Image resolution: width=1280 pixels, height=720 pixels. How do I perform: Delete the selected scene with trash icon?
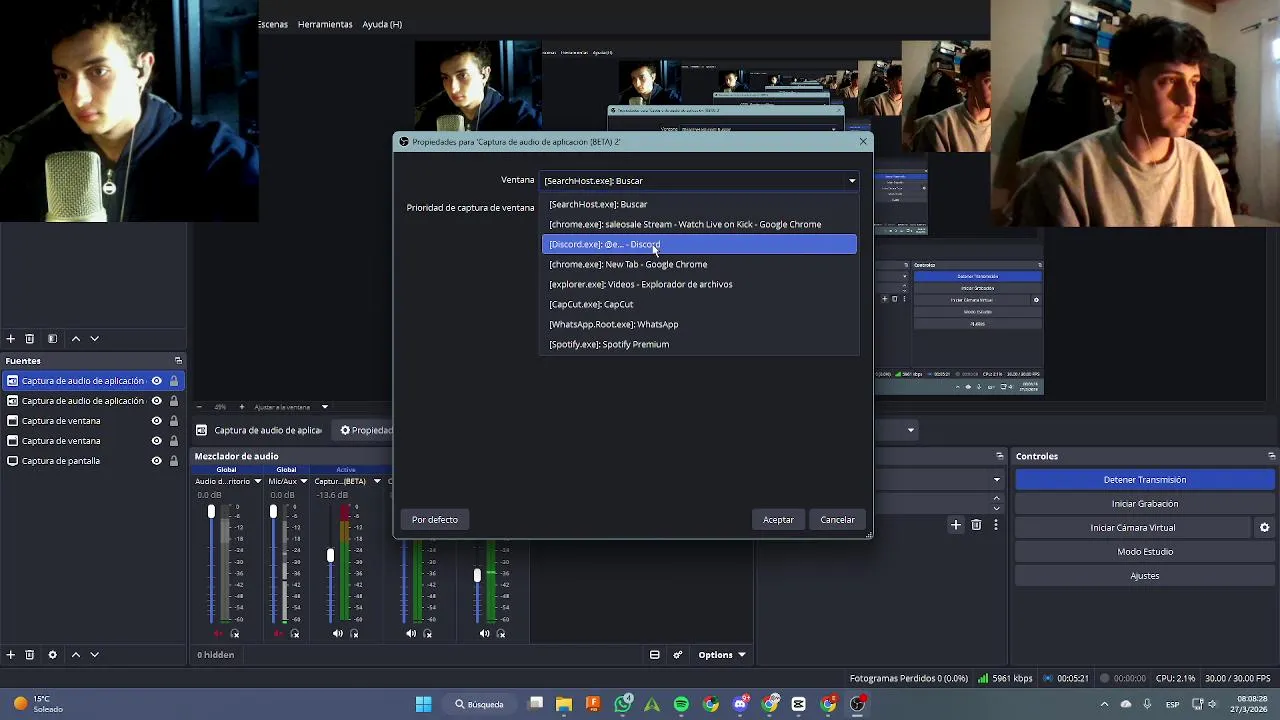pos(29,339)
